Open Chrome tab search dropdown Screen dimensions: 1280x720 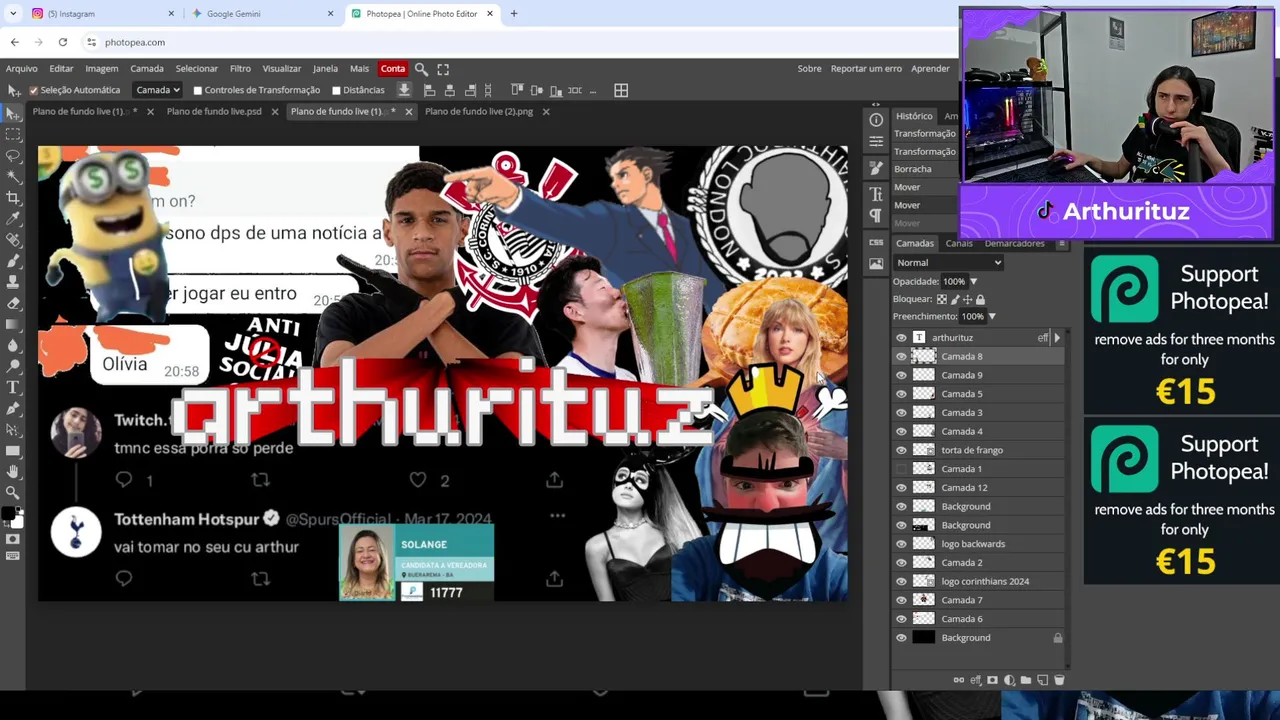(x=13, y=14)
